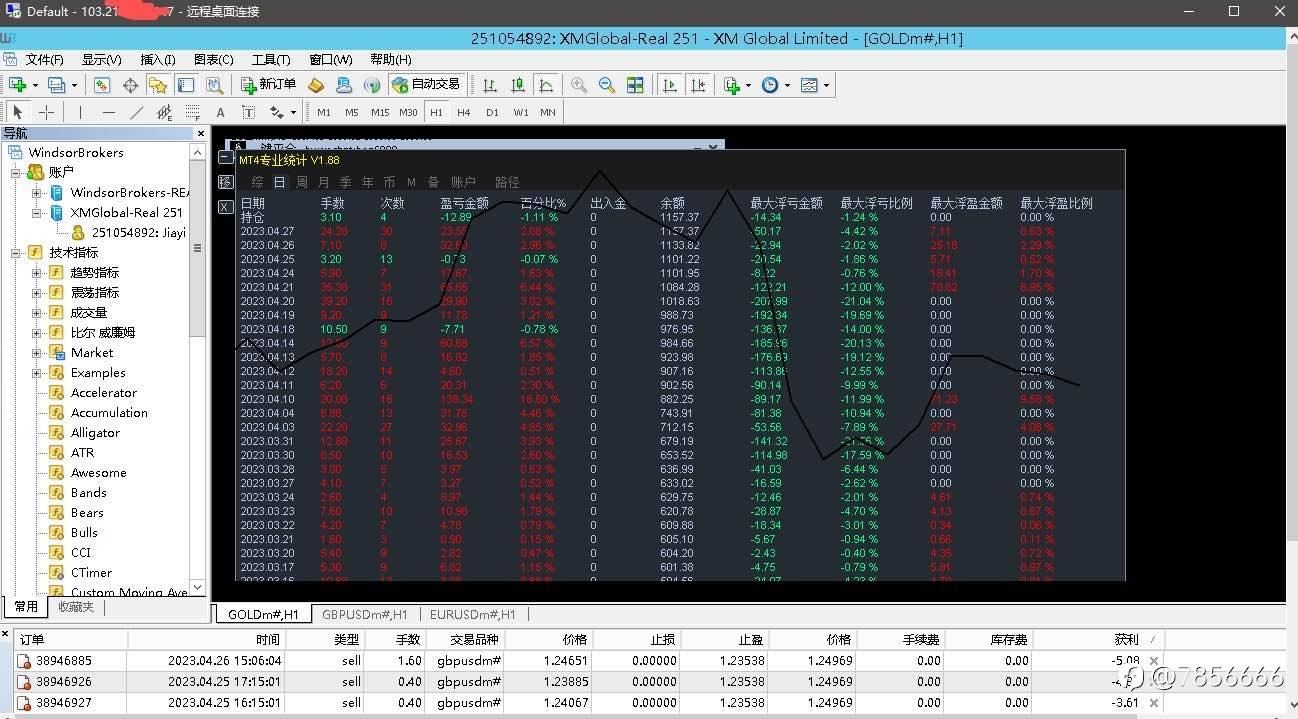Screen dimensions: 1298x719
Task: Select the equidistant channel tool
Action: [164, 112]
